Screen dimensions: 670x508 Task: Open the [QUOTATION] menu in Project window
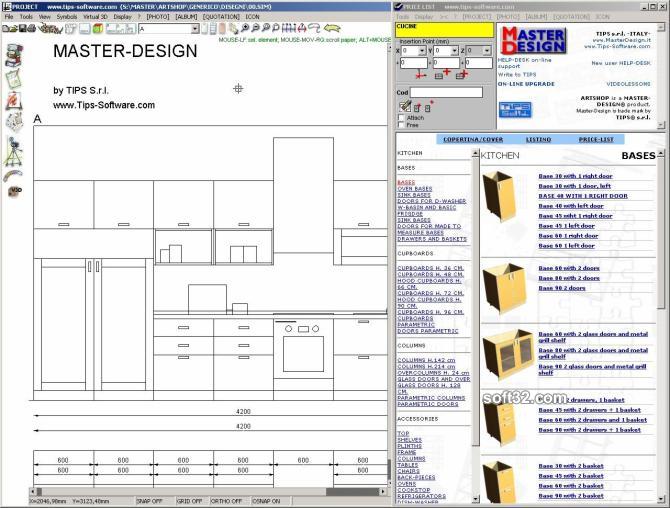pos(221,17)
